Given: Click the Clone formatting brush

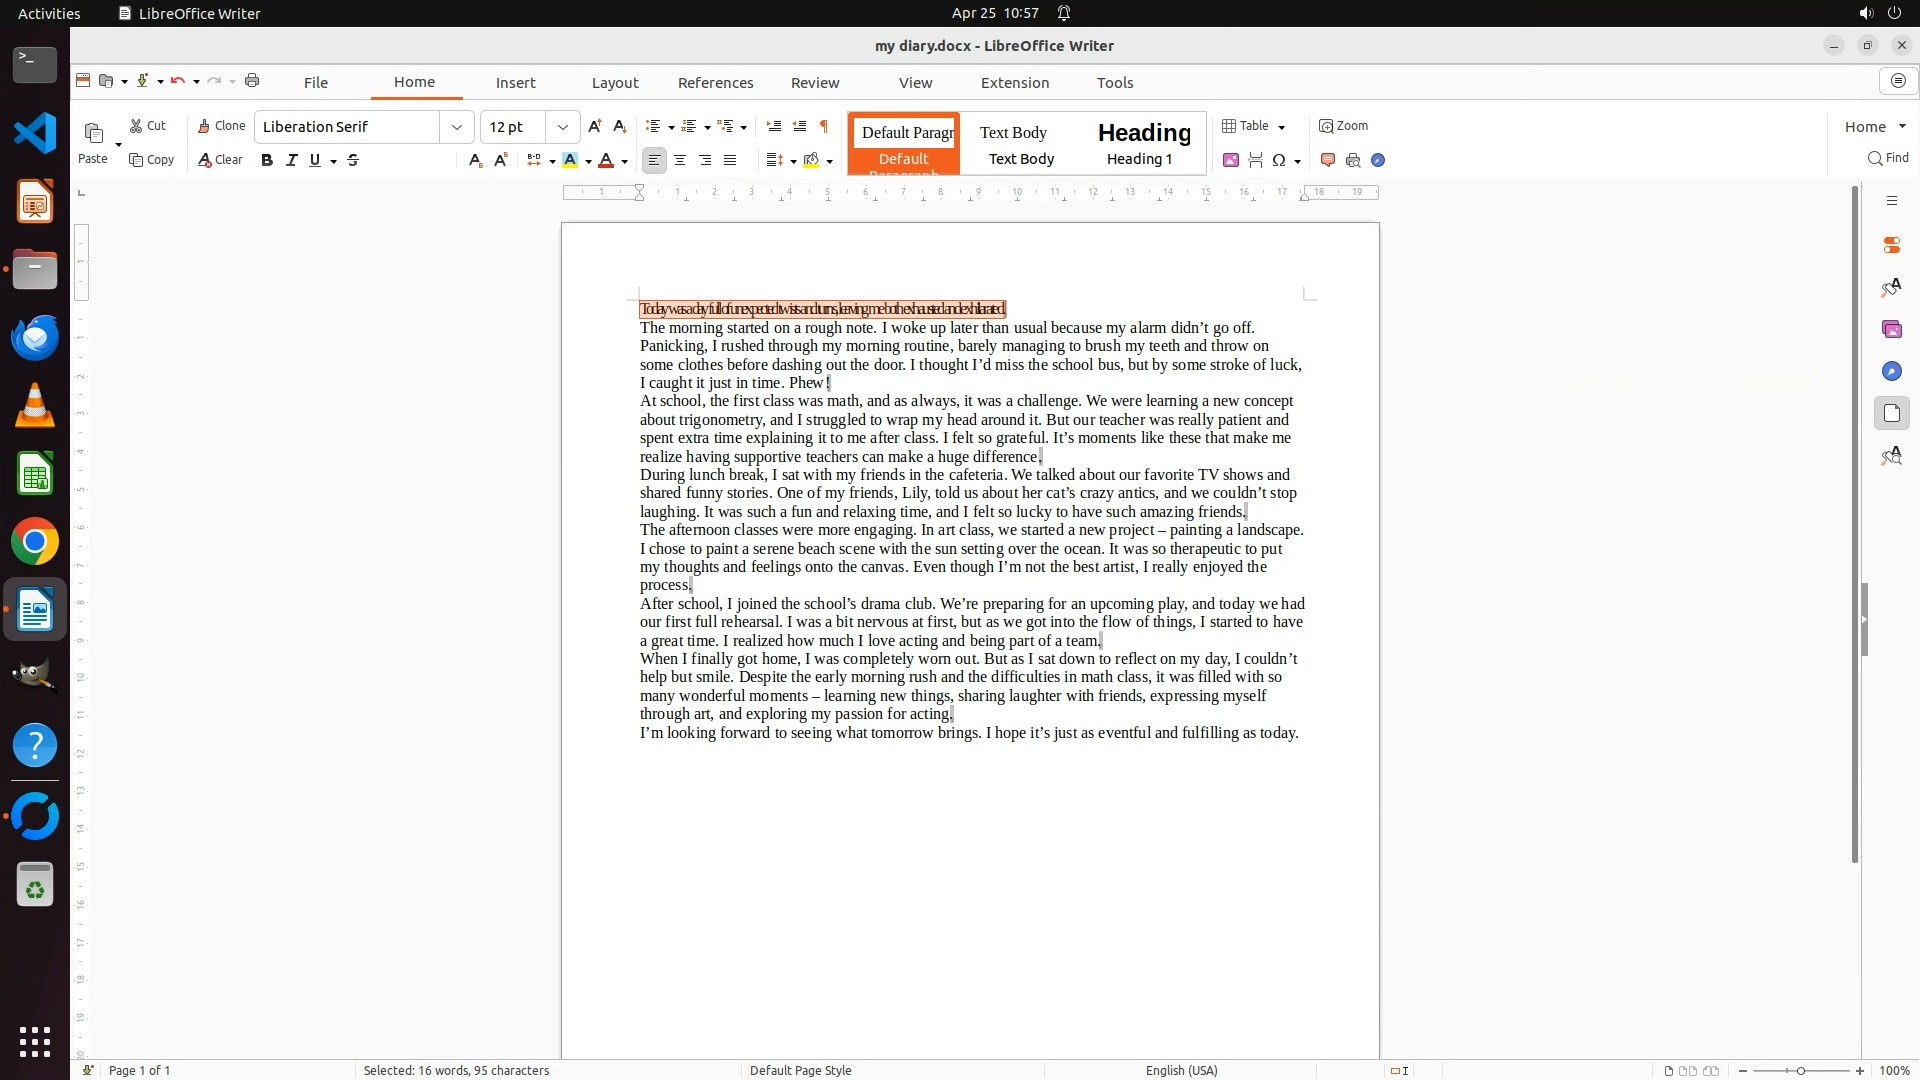Looking at the screenshot, I should click(221, 126).
